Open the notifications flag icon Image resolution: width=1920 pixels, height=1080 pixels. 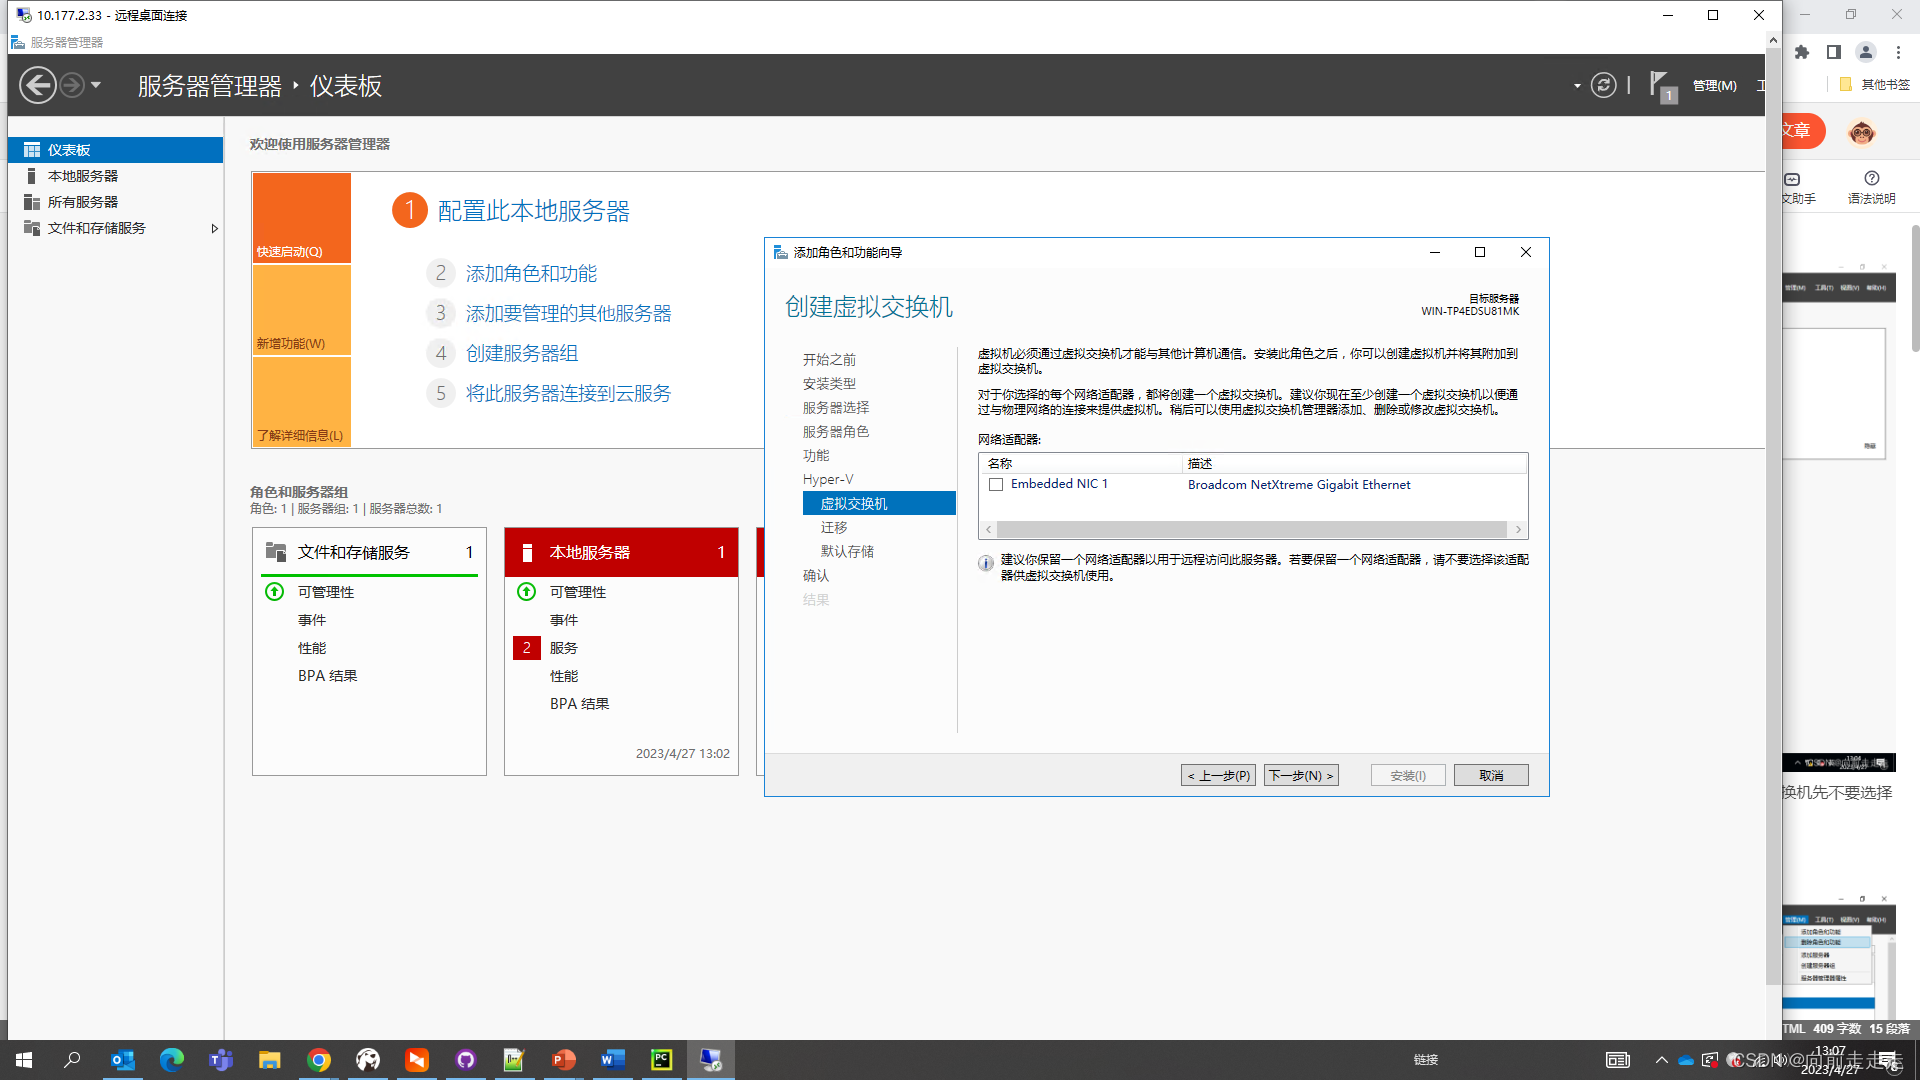tap(1660, 85)
